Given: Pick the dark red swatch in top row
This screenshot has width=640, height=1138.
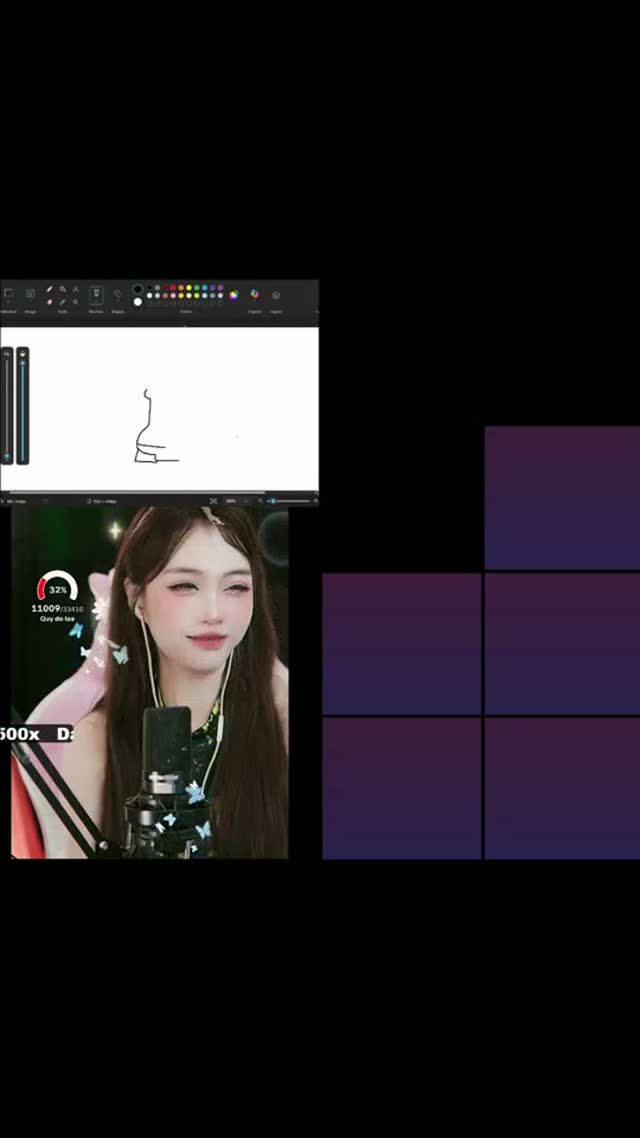Looking at the screenshot, I should point(165,287).
